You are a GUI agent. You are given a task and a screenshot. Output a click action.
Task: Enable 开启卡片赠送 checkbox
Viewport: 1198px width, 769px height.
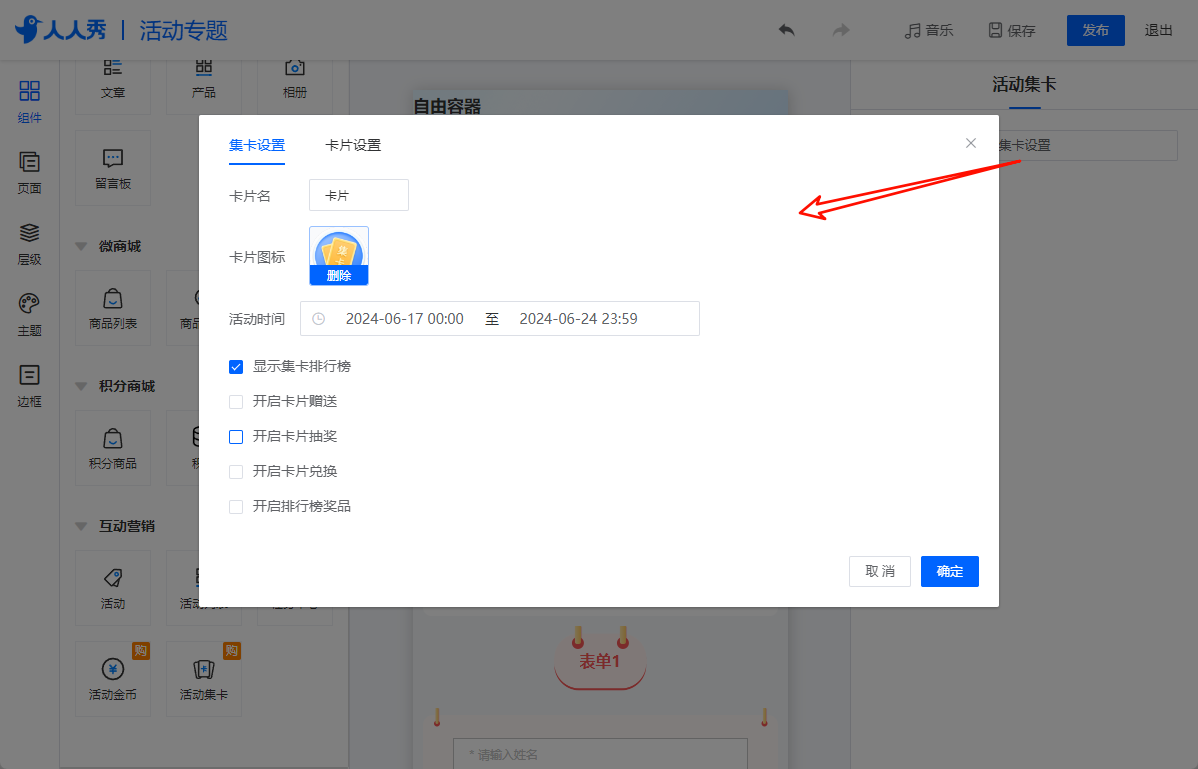pyautogui.click(x=236, y=402)
